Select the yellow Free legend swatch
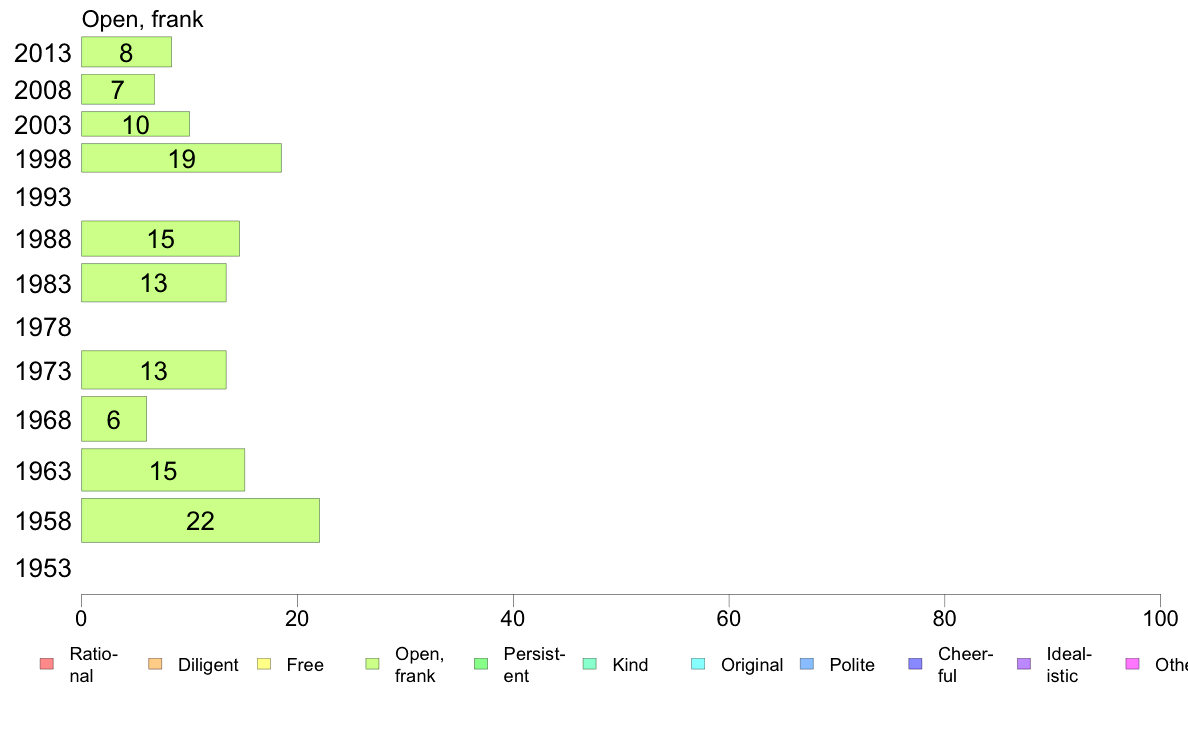The width and height of the screenshot is (1188, 736). click(264, 664)
